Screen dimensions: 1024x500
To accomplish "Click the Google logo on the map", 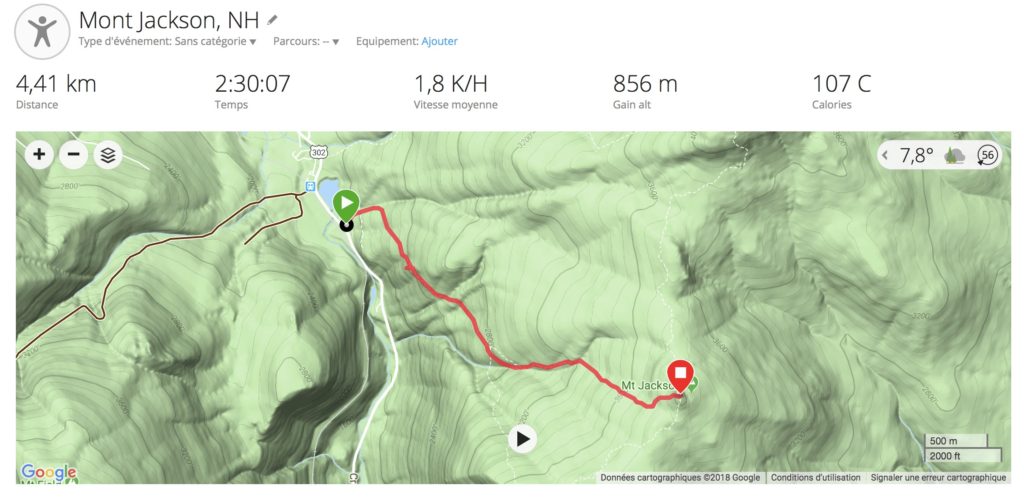I will tap(48, 472).
